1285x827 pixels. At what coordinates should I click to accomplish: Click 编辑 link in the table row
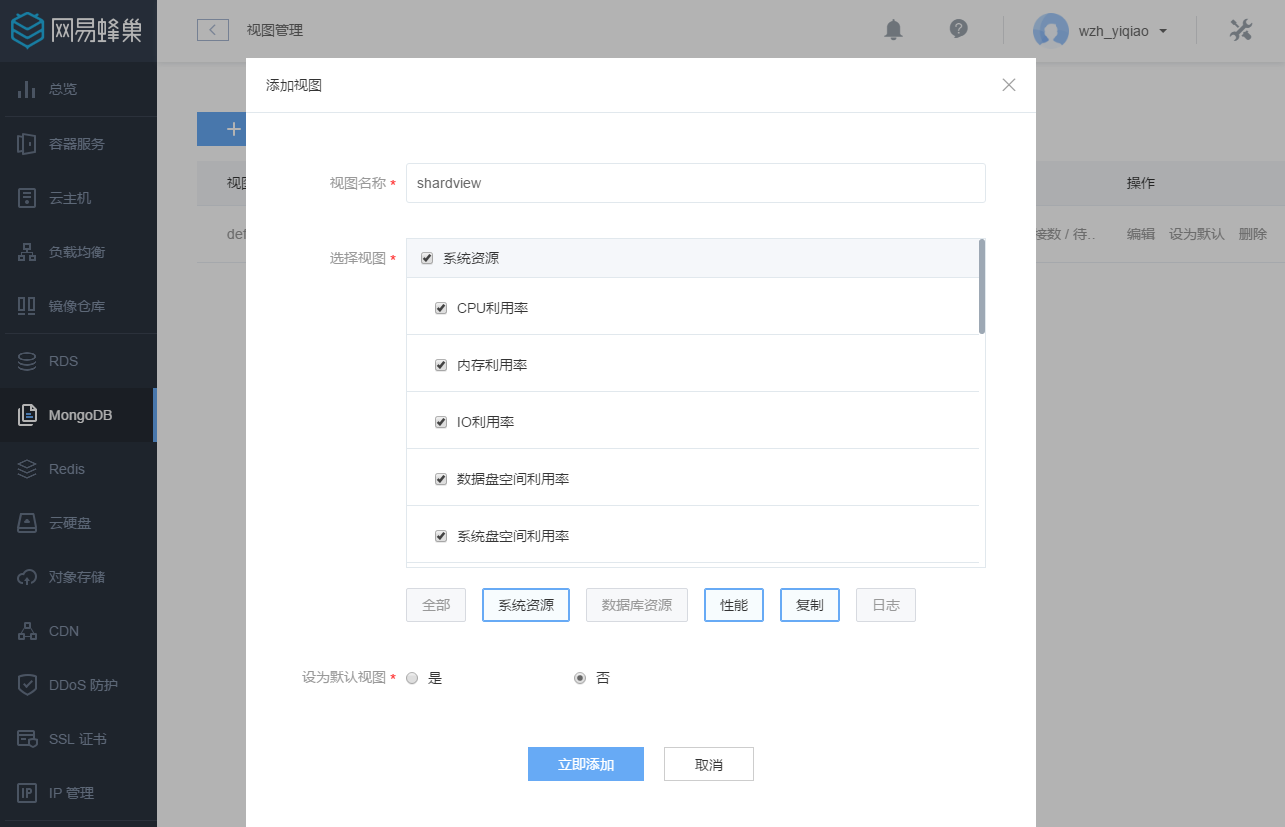[1141, 234]
